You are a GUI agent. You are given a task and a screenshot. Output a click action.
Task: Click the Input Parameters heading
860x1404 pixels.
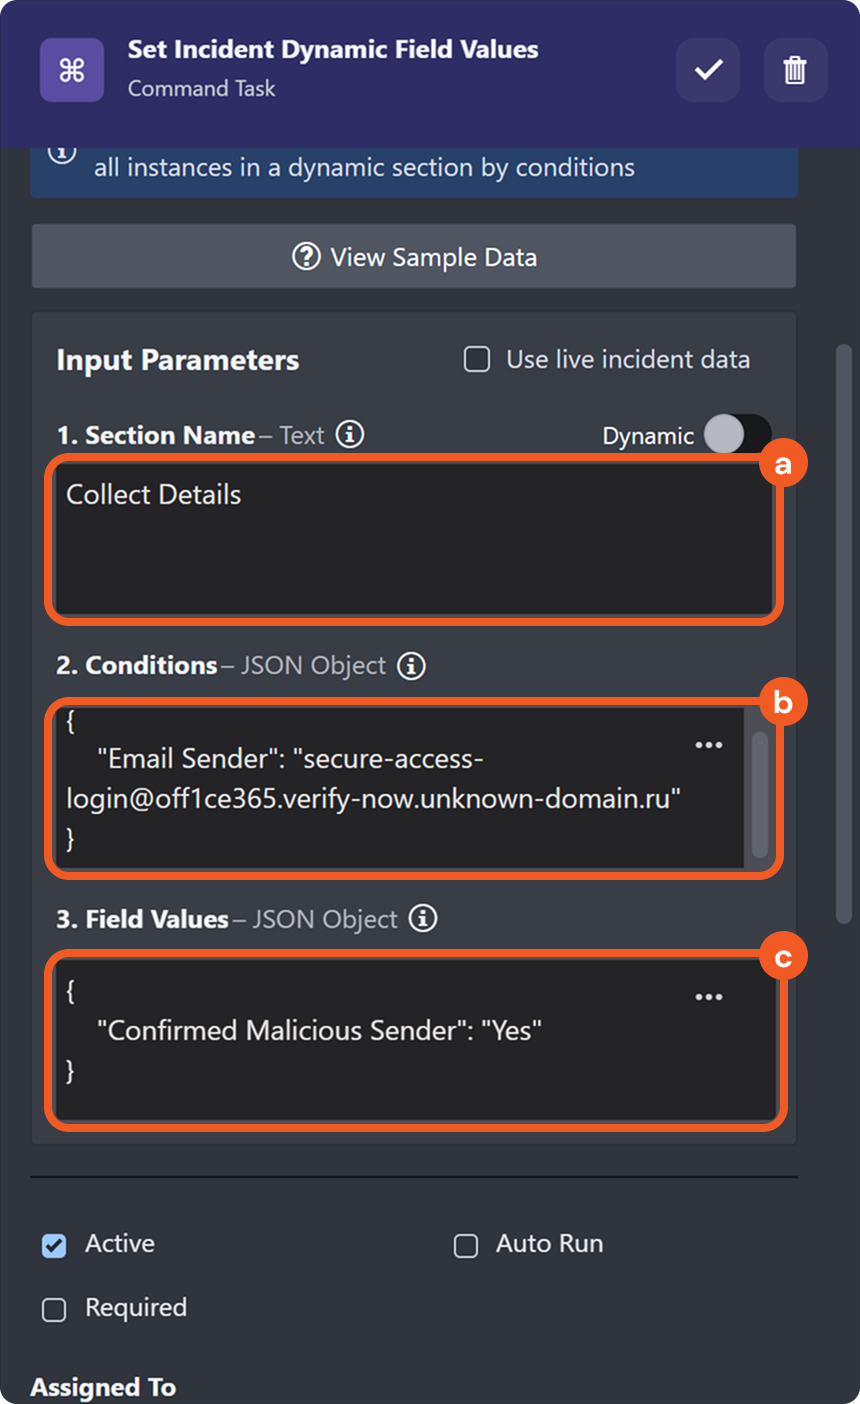(x=177, y=360)
